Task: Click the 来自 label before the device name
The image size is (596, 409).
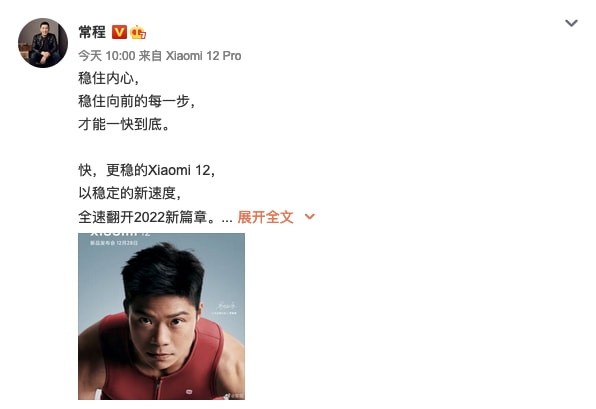Action: [150, 56]
